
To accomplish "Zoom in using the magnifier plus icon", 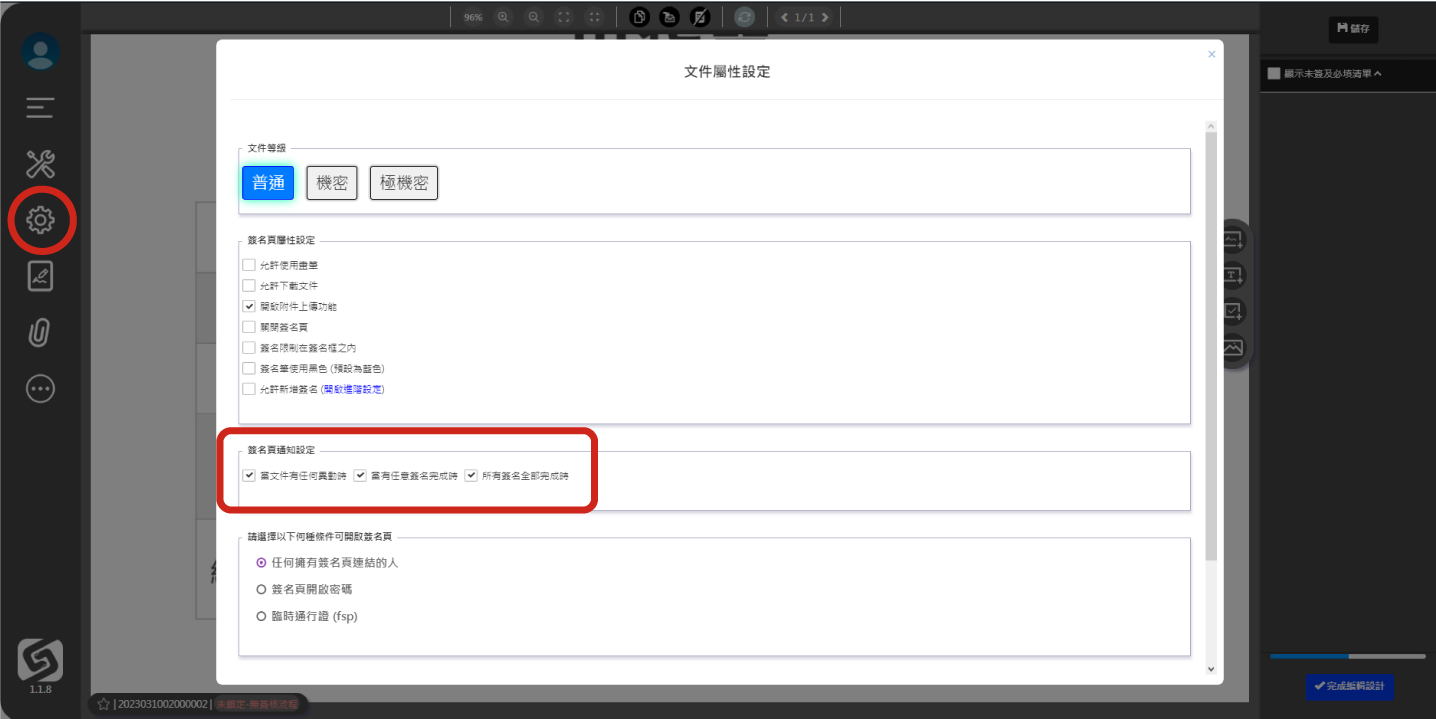I will 503,17.
